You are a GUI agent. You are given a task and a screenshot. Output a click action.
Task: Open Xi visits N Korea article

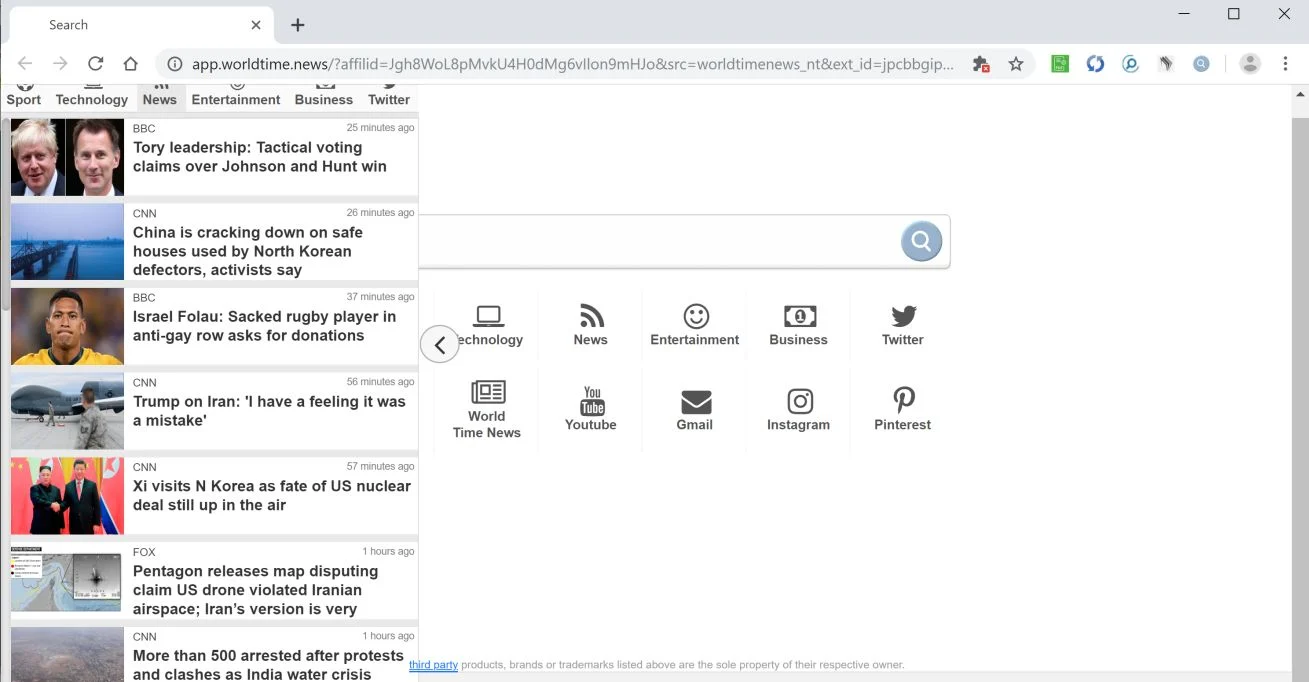(x=272, y=496)
